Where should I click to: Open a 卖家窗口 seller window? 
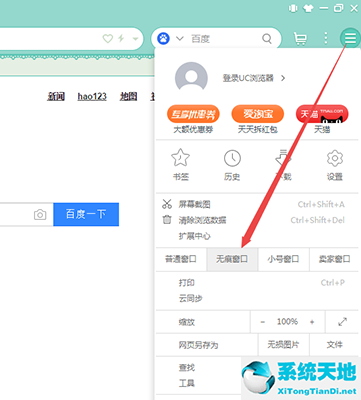[334, 259]
